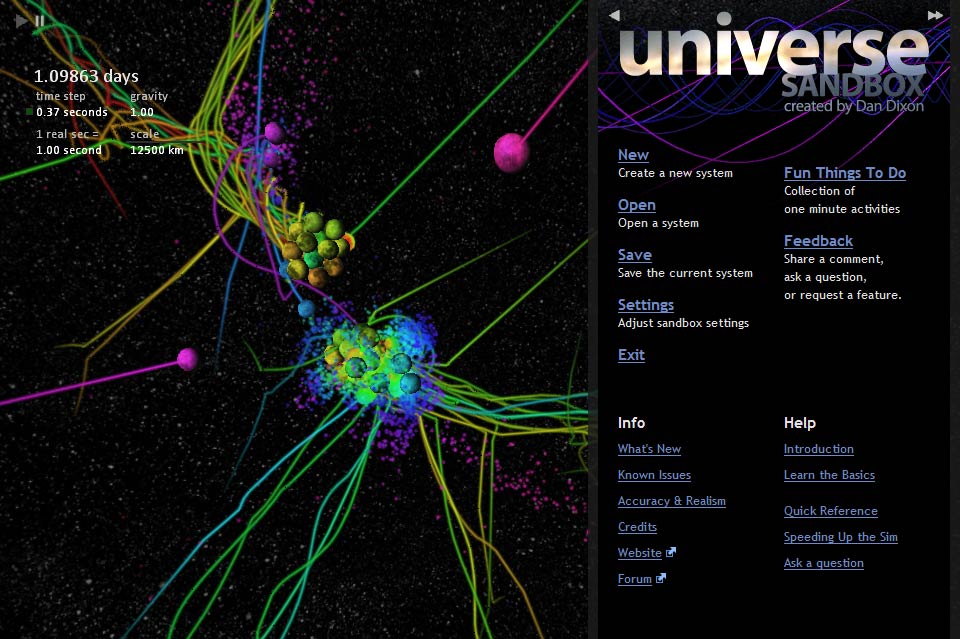Open the What's New link

[649, 449]
